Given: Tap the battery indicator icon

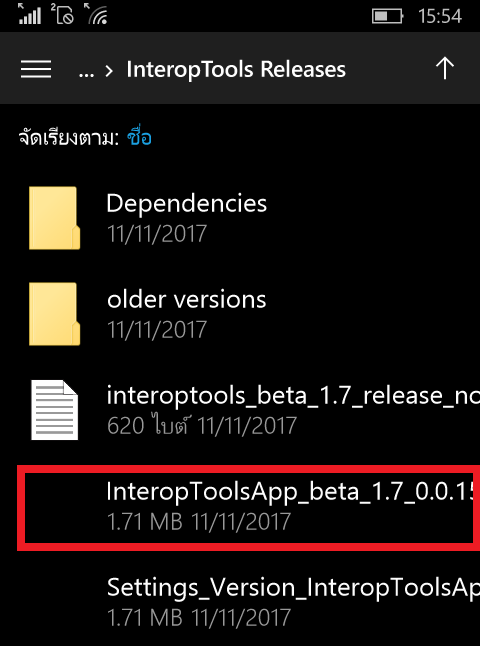Looking at the screenshot, I should [387, 16].
